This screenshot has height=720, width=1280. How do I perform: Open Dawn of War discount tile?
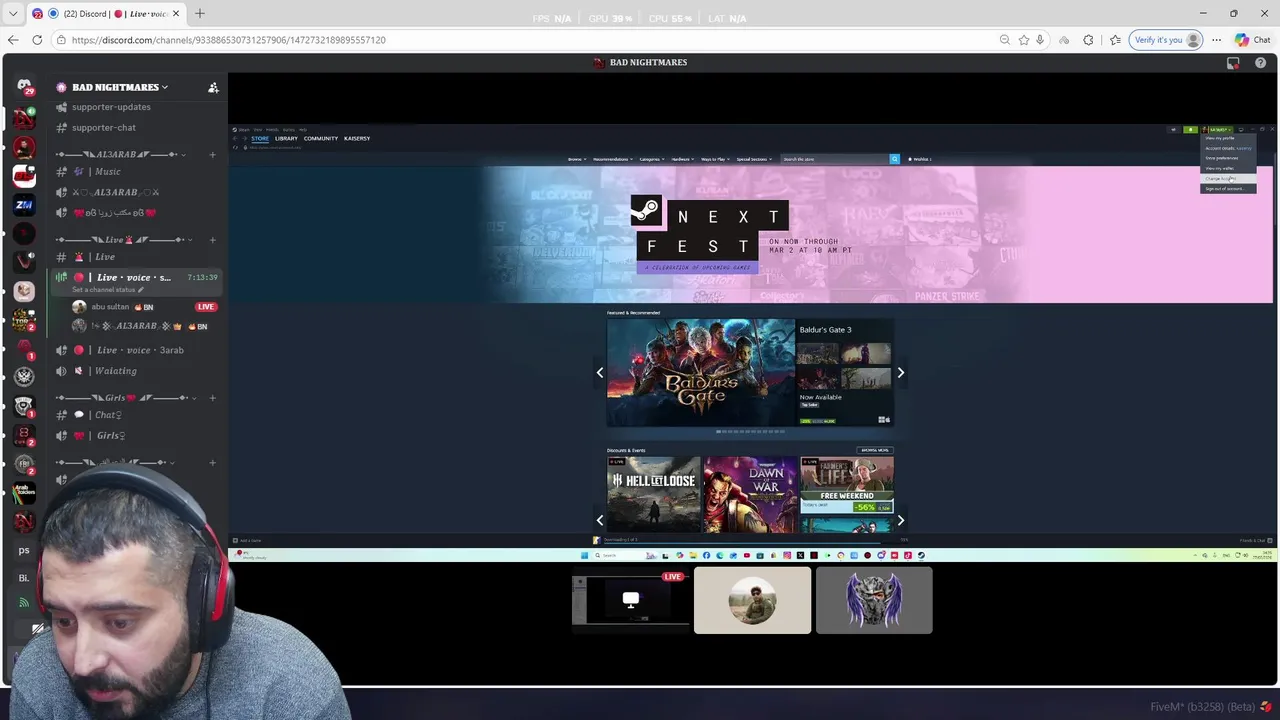[x=750, y=494]
